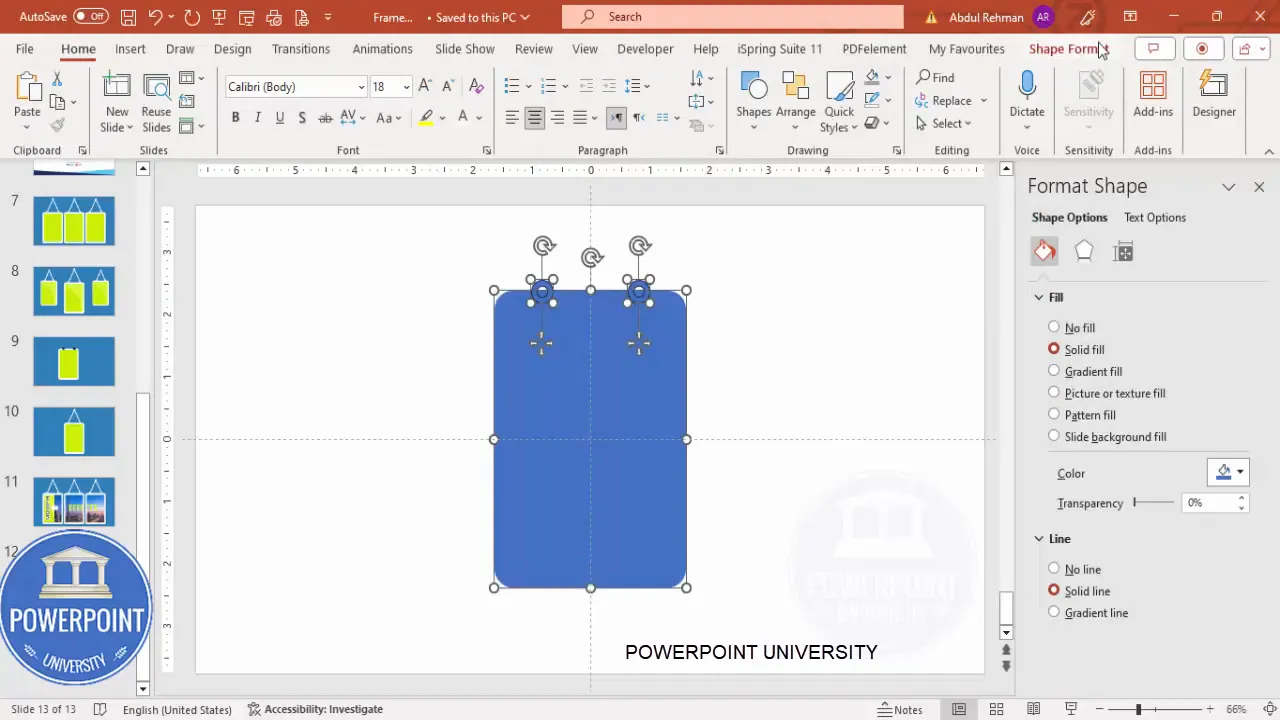Open the font size dropdown
The width and height of the screenshot is (1280, 720).
point(404,86)
